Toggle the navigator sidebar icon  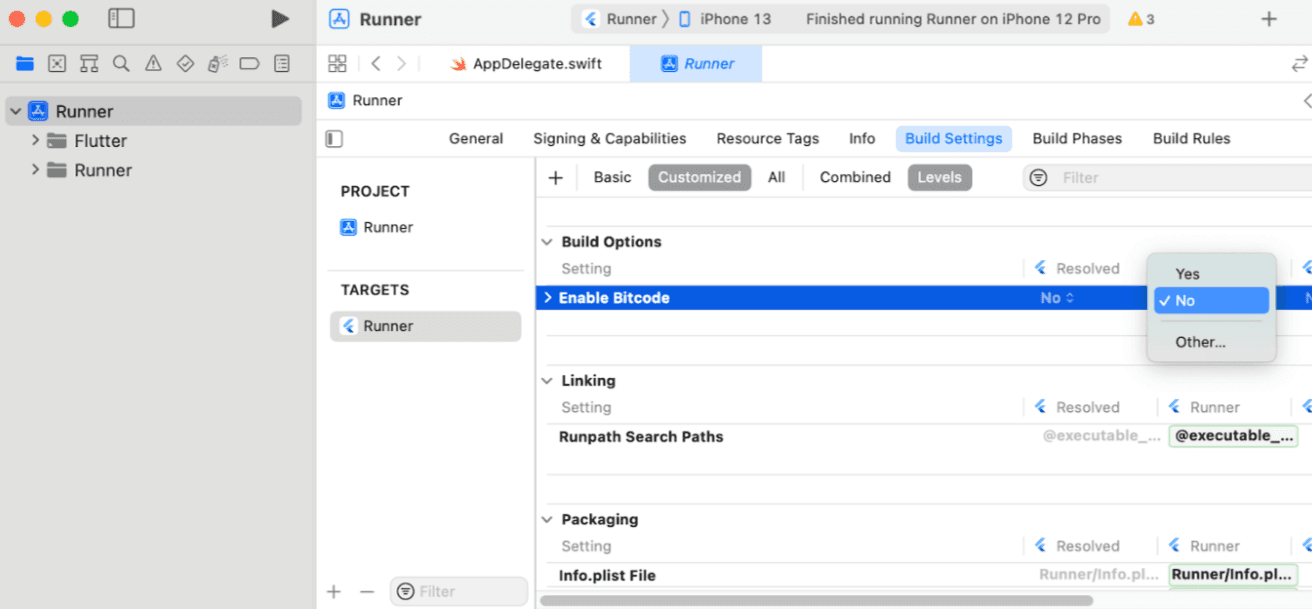pos(121,19)
